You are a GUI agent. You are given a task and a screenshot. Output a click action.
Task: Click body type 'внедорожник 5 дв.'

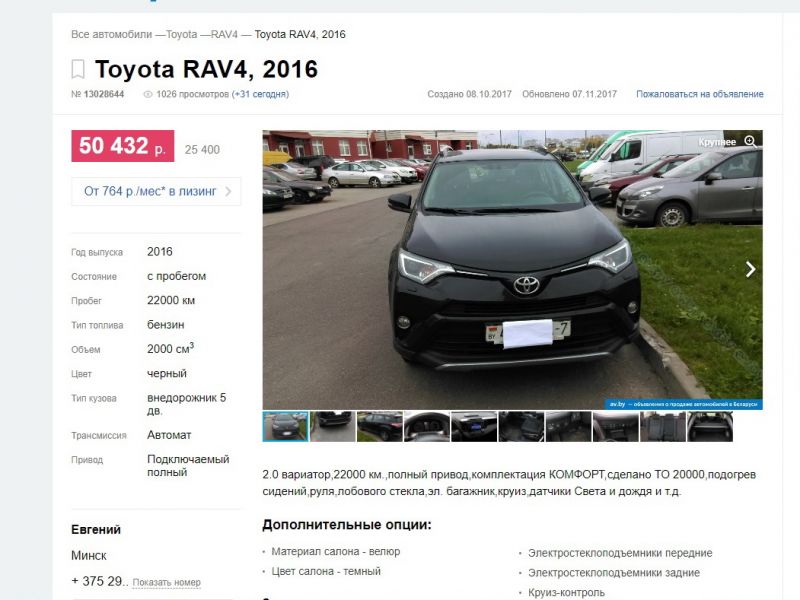(x=186, y=404)
